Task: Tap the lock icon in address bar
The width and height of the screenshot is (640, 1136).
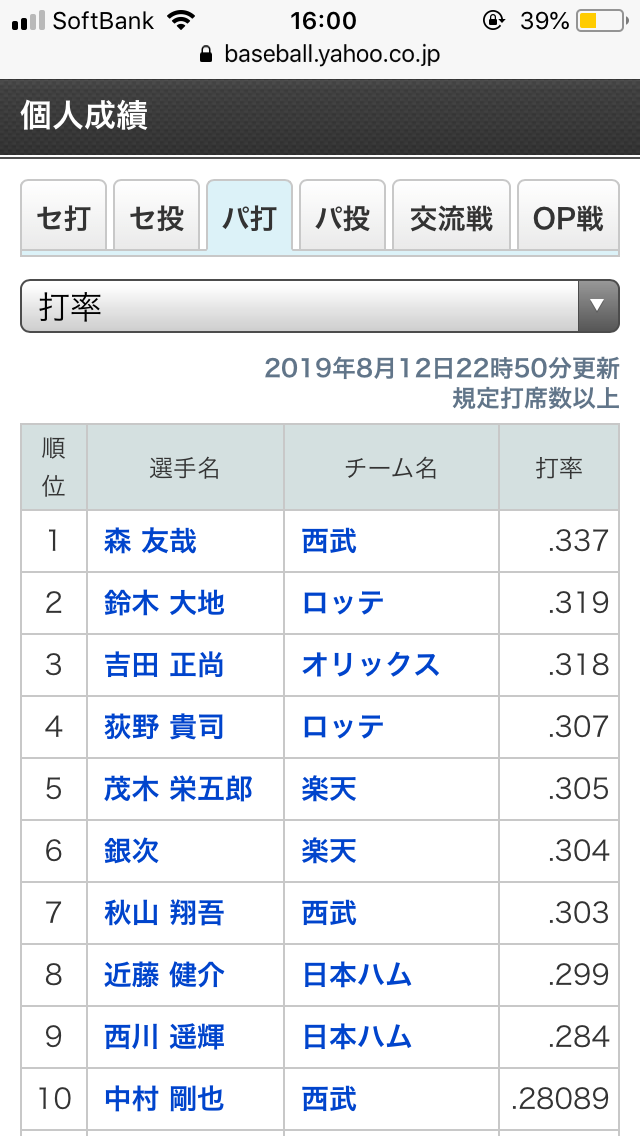Action: click(x=206, y=54)
